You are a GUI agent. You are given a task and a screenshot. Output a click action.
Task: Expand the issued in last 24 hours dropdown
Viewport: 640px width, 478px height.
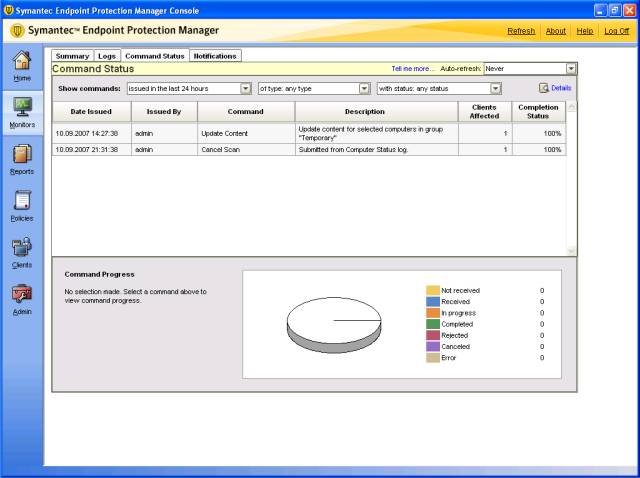click(189, 89)
